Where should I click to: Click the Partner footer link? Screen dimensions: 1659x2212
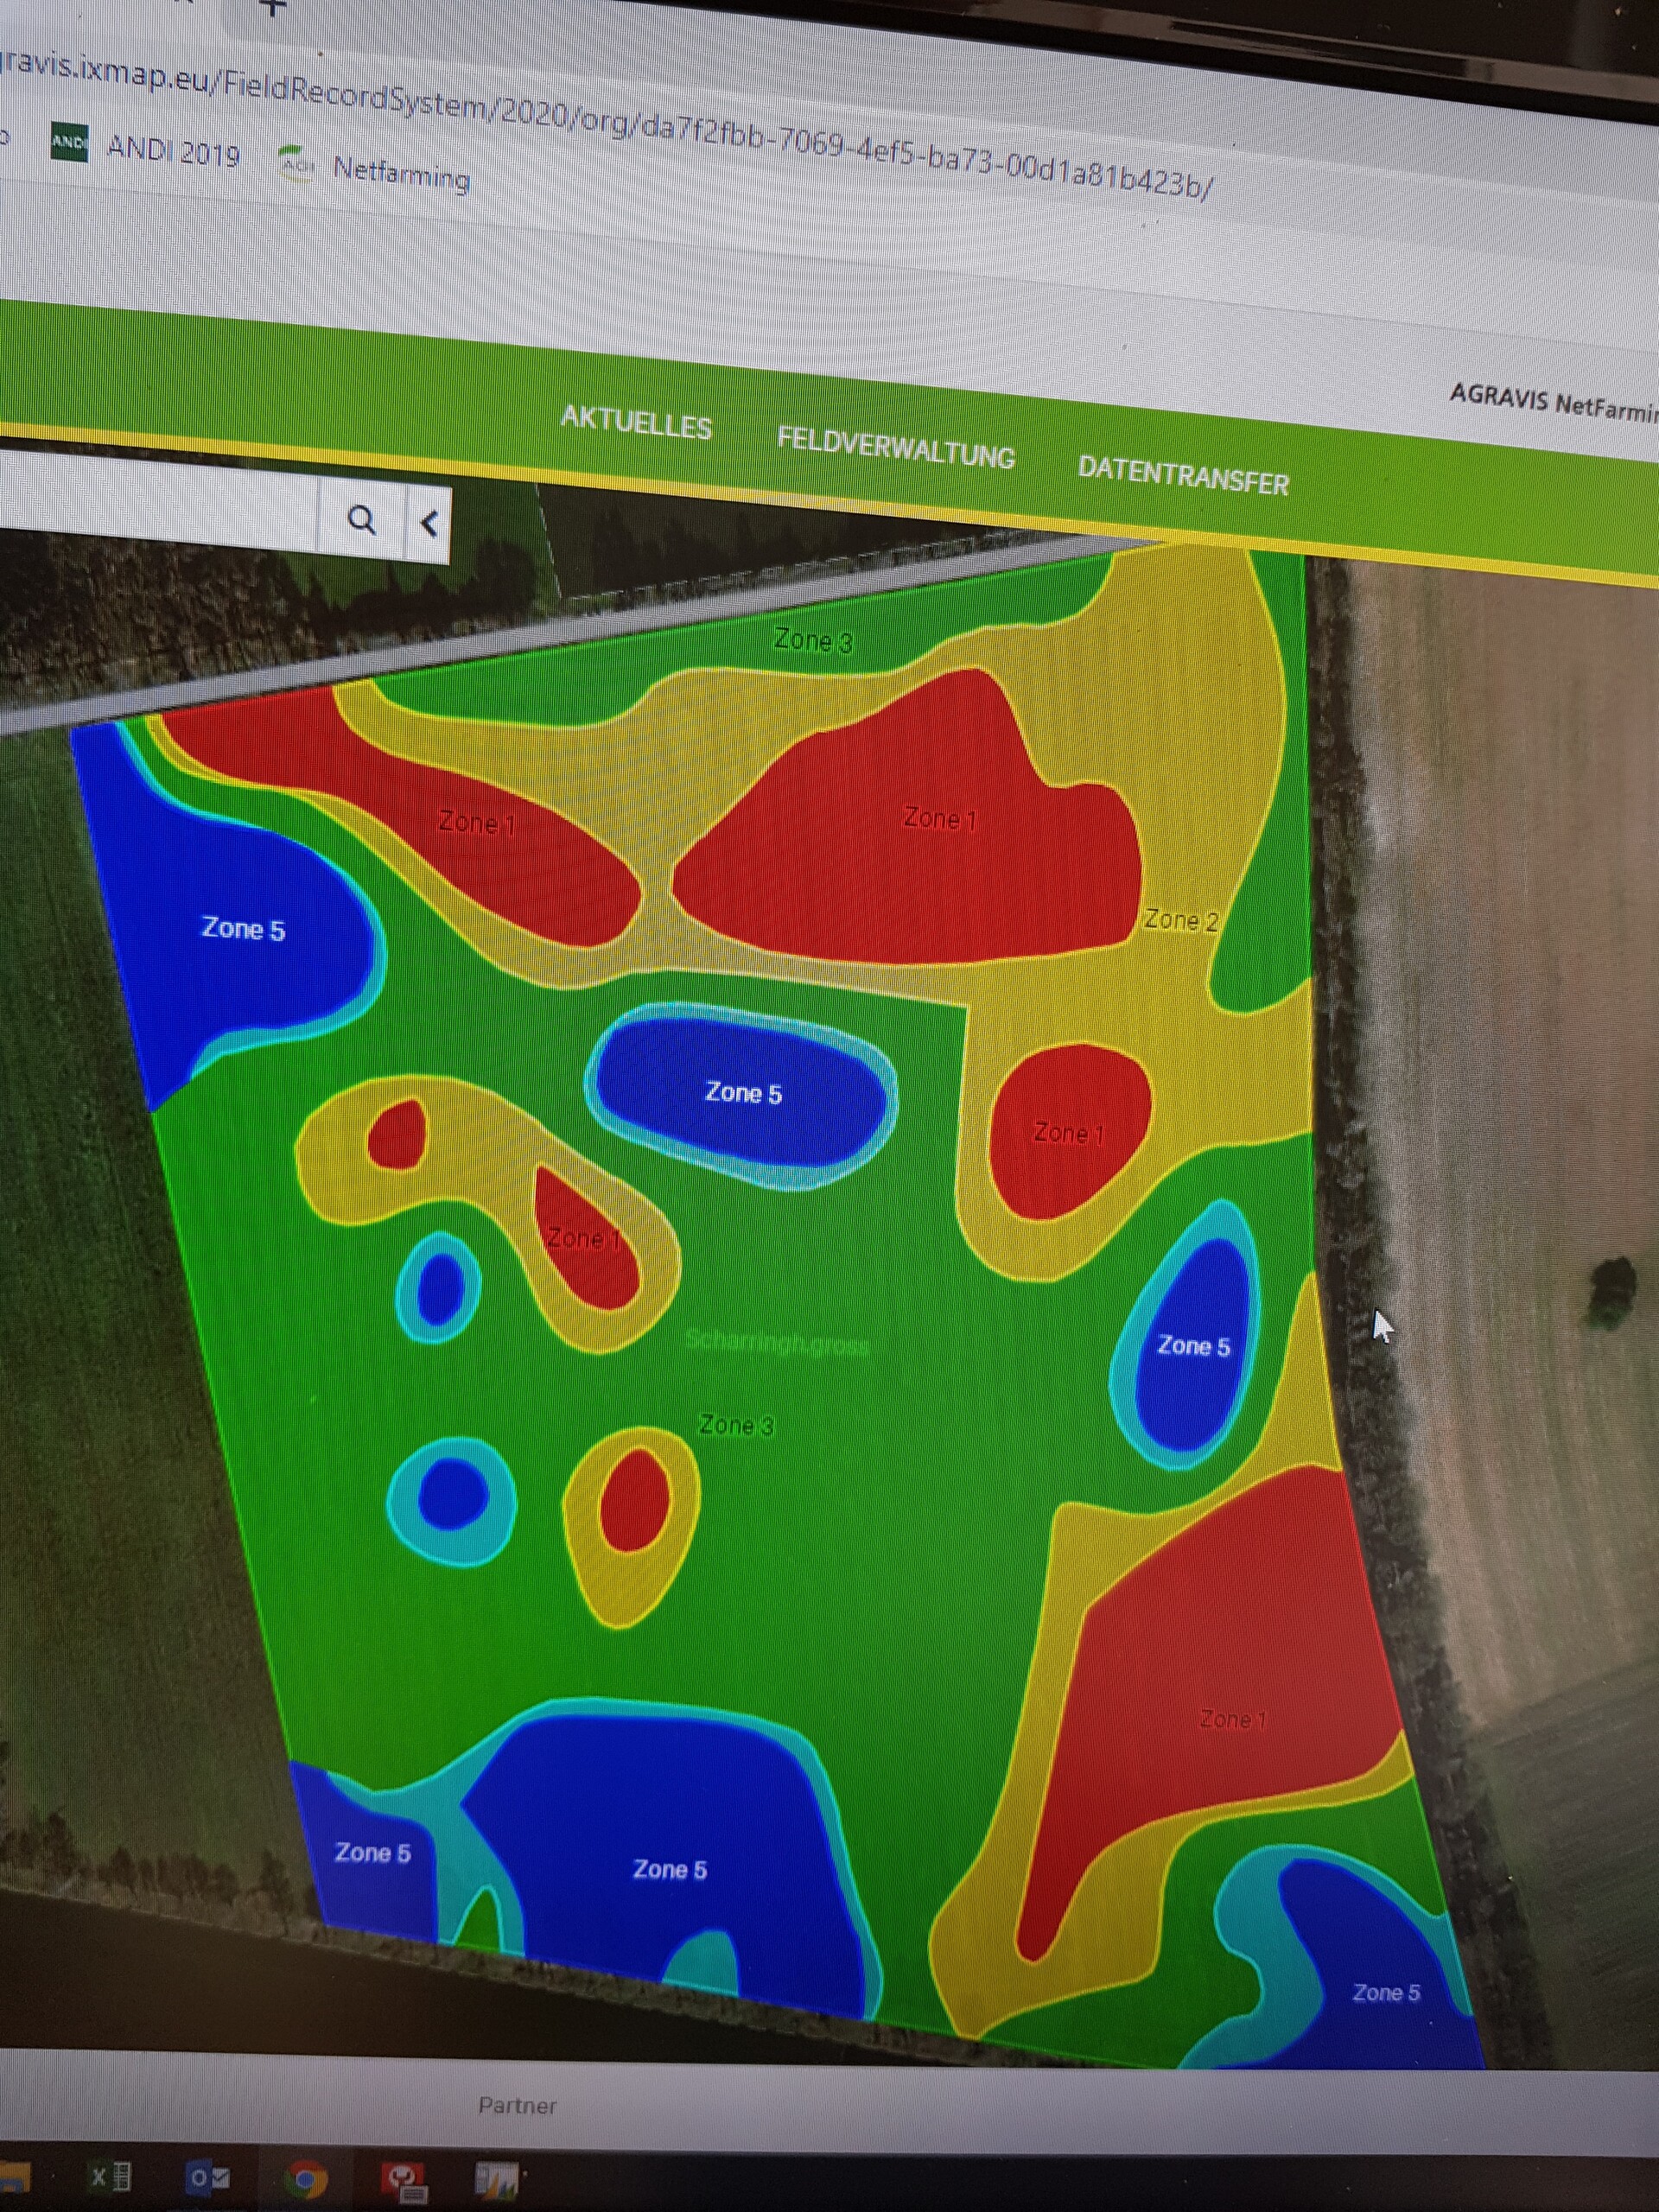pyautogui.click(x=517, y=2105)
